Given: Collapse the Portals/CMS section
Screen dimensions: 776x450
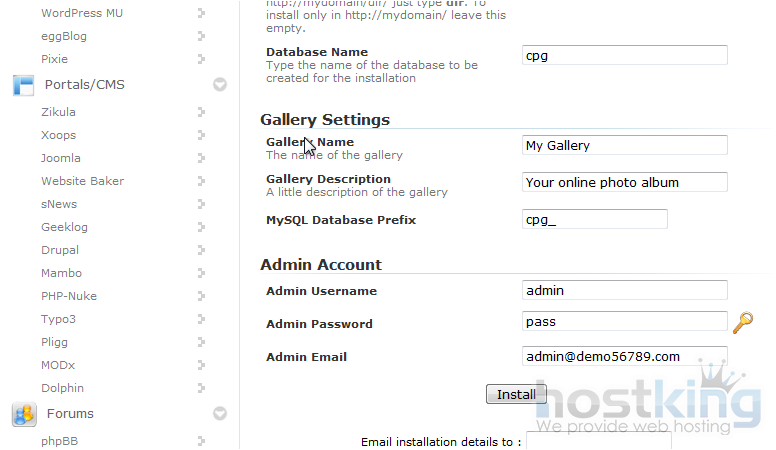Looking at the screenshot, I should tap(220, 85).
